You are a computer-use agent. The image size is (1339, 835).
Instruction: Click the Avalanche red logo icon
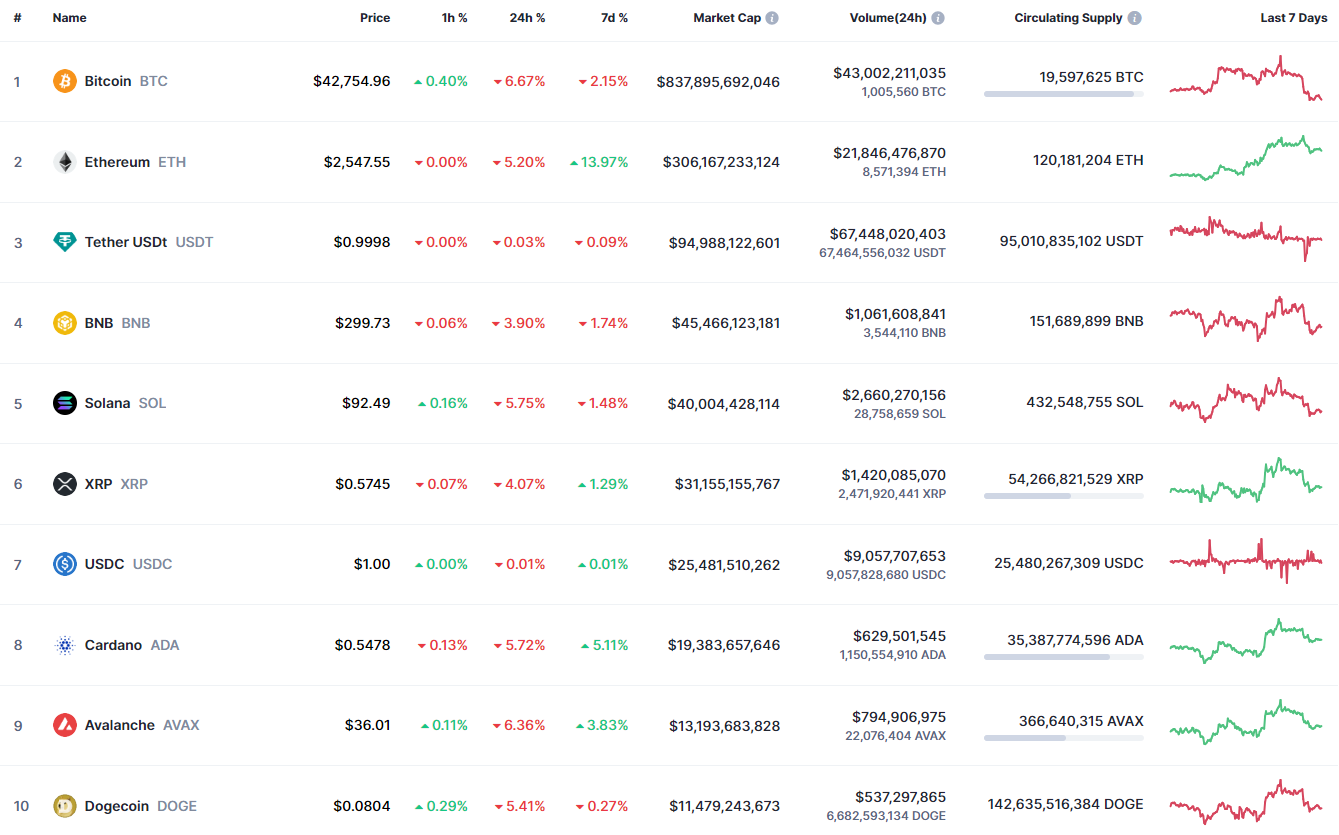pyautogui.click(x=65, y=725)
